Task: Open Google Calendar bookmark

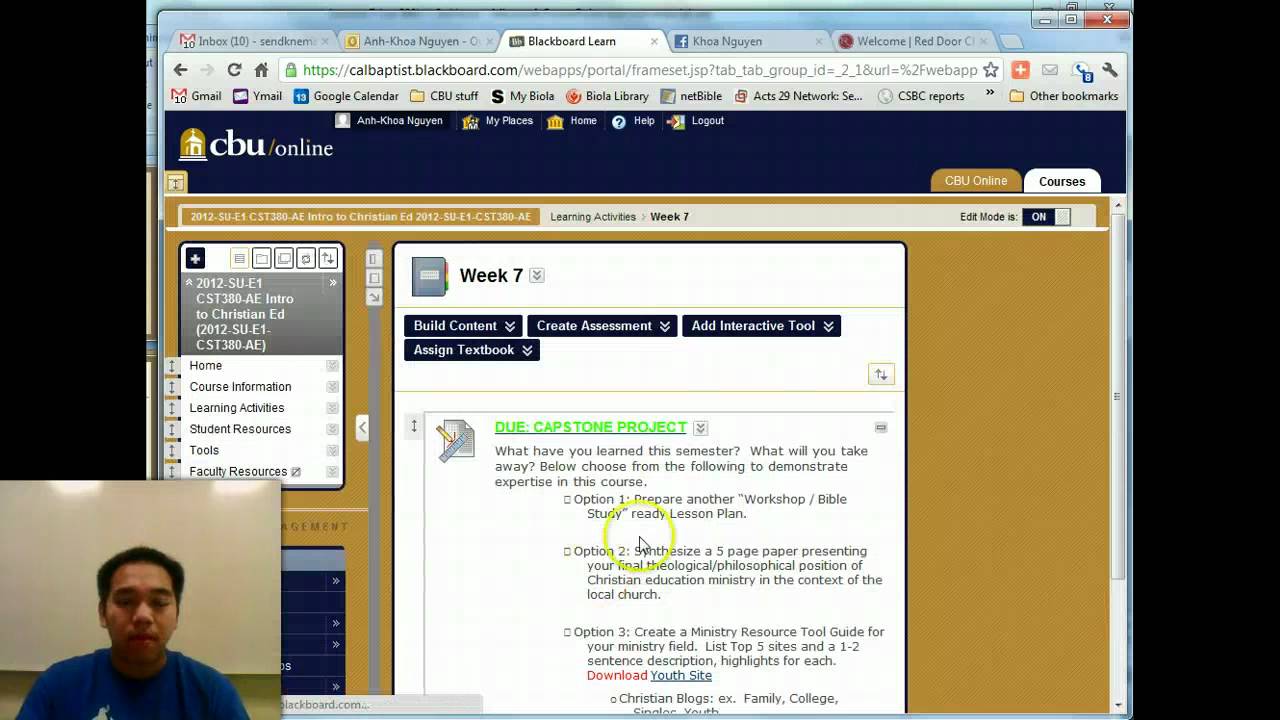Action: 346,96
